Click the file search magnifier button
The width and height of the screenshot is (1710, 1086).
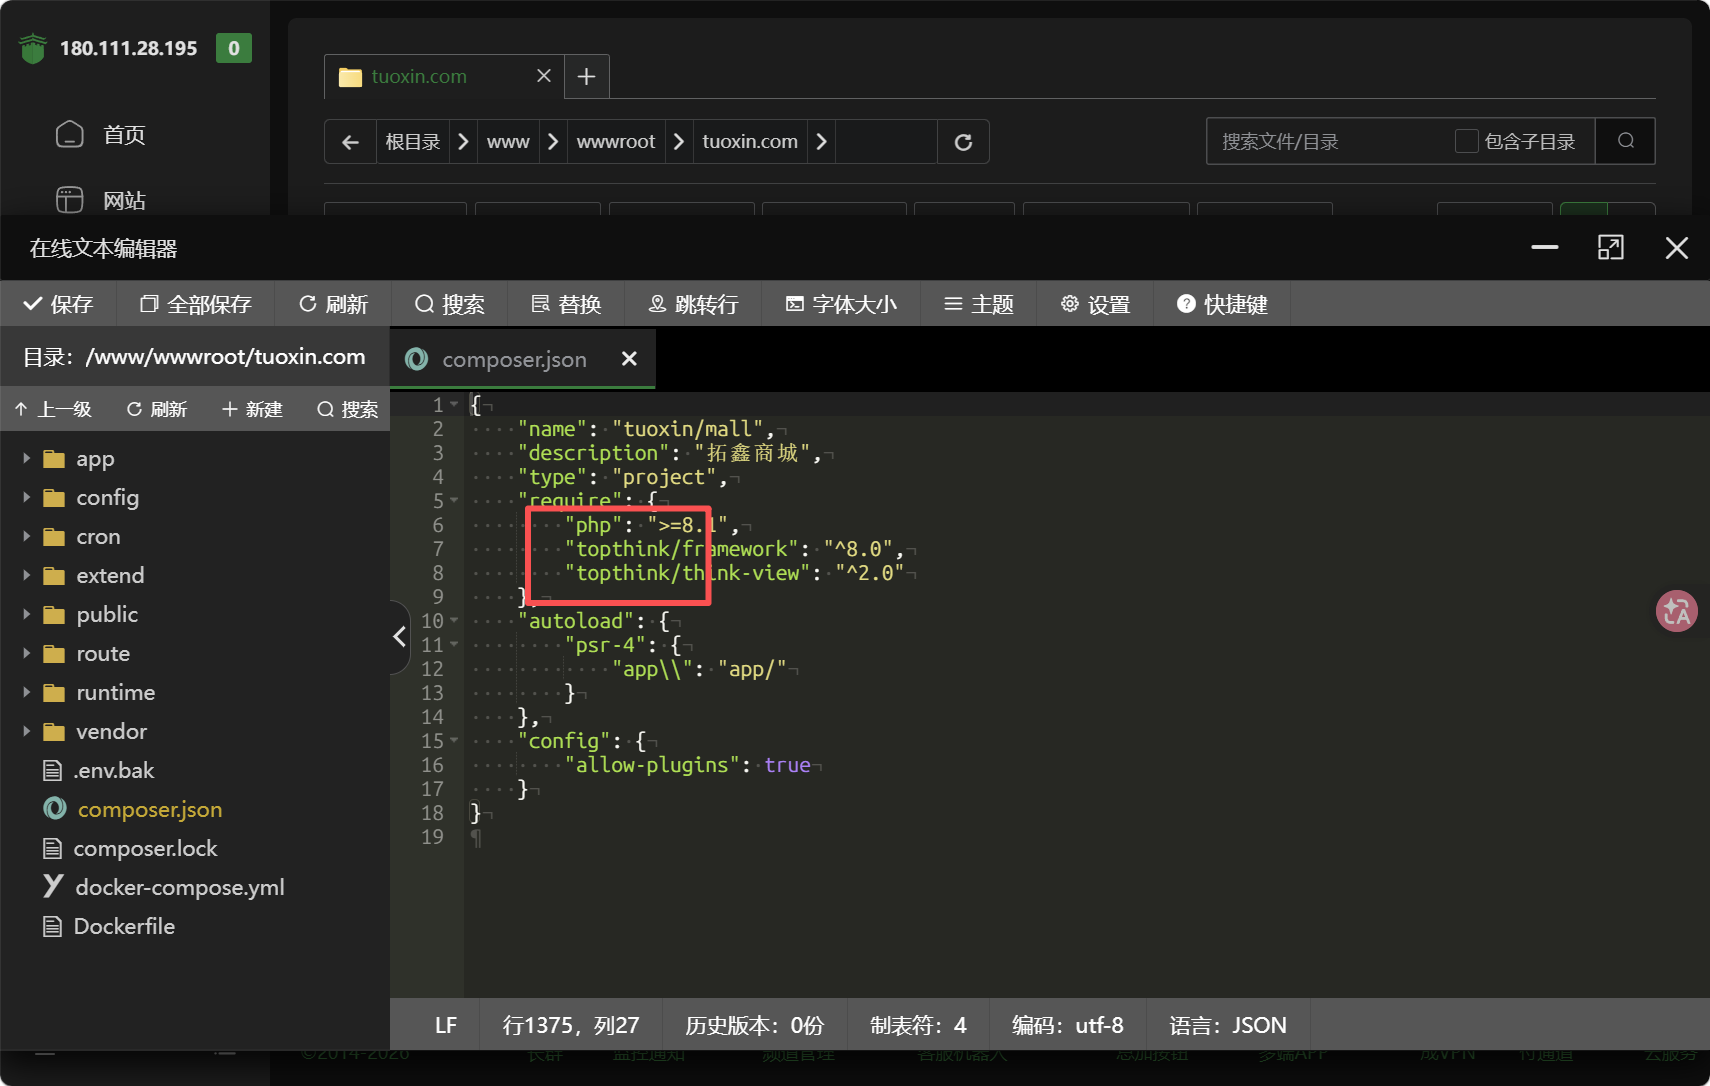click(x=1626, y=141)
